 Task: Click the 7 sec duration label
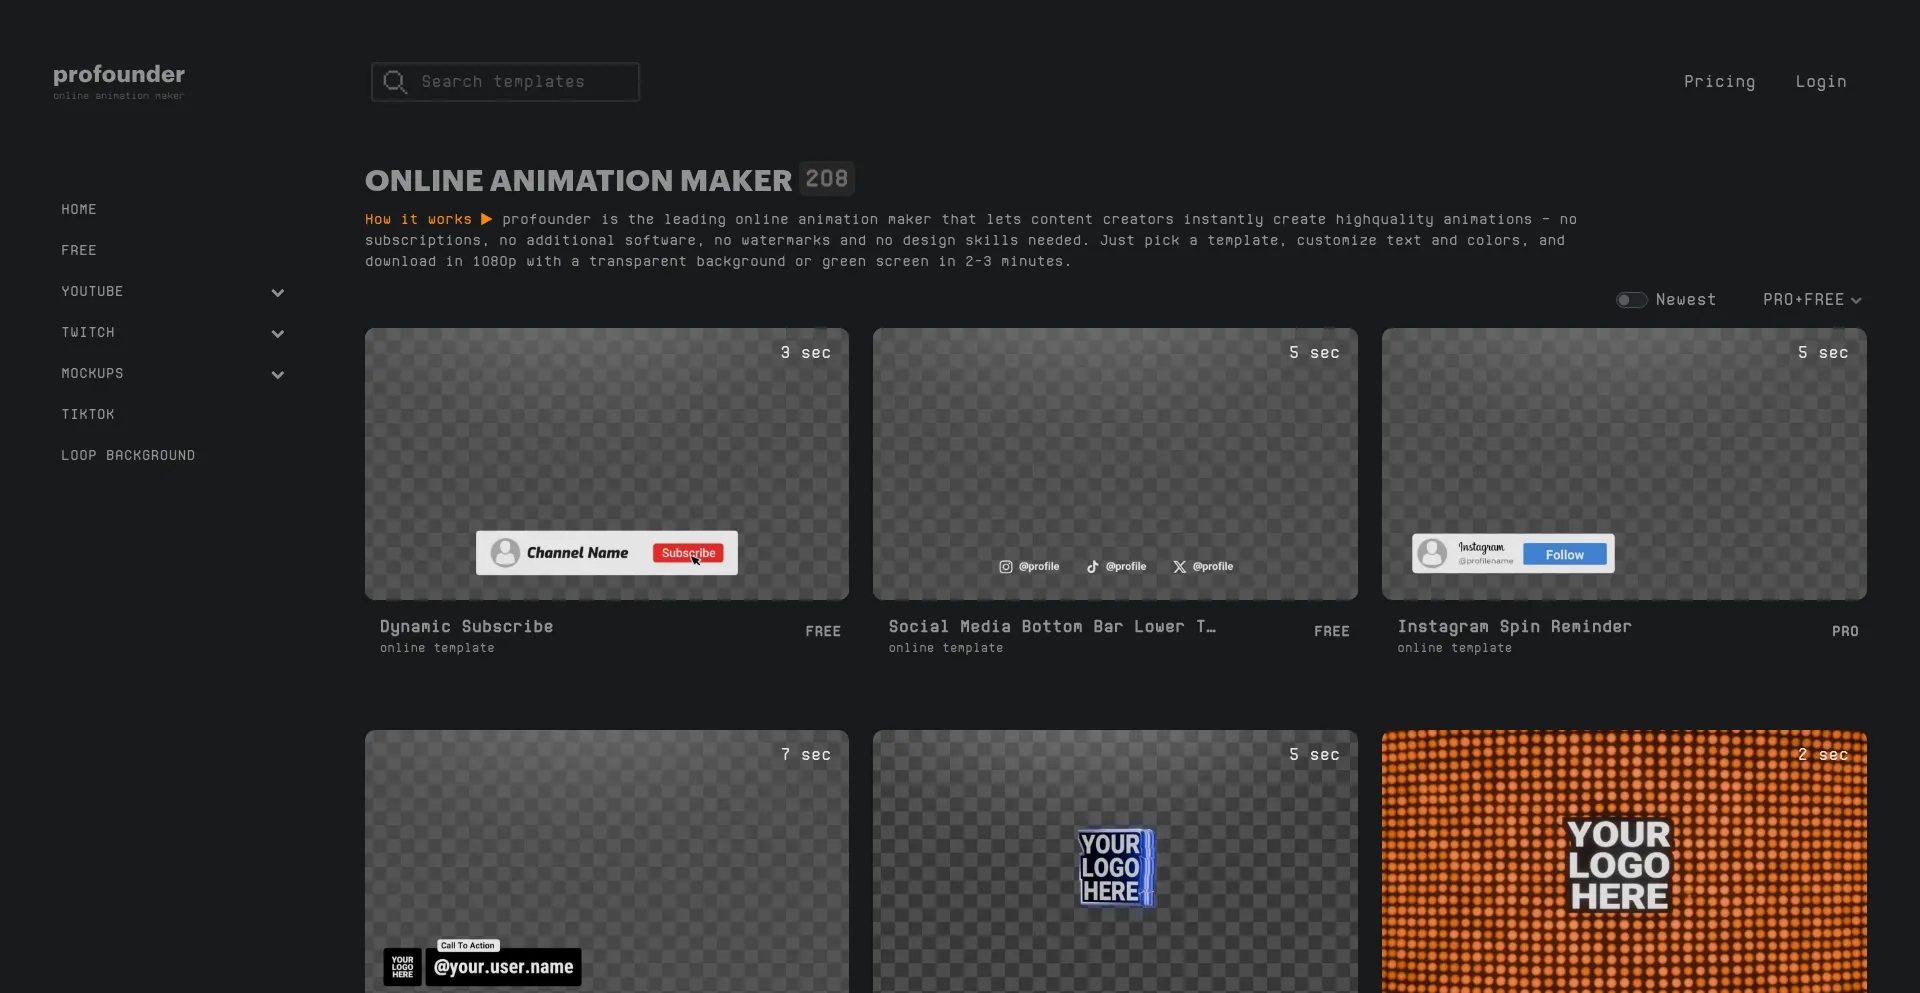806,755
